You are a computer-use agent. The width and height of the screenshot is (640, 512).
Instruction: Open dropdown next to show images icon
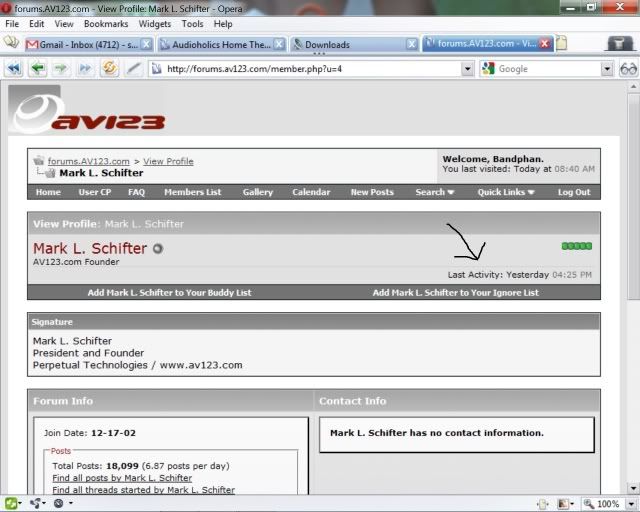[x=572, y=504]
